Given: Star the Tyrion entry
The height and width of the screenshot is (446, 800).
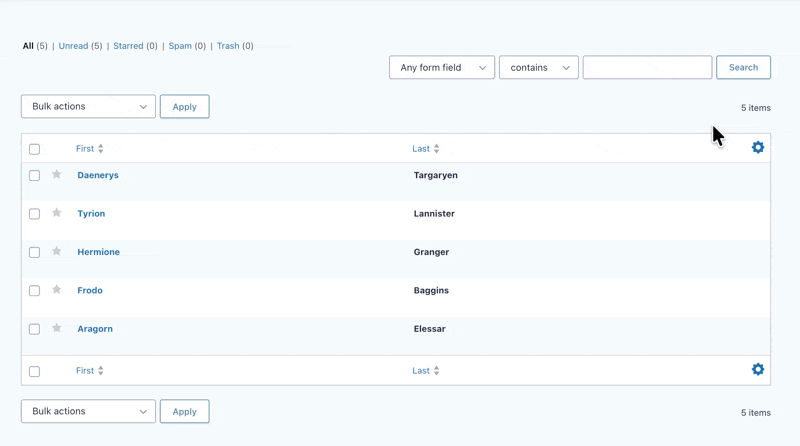Looking at the screenshot, I should pyautogui.click(x=57, y=213).
